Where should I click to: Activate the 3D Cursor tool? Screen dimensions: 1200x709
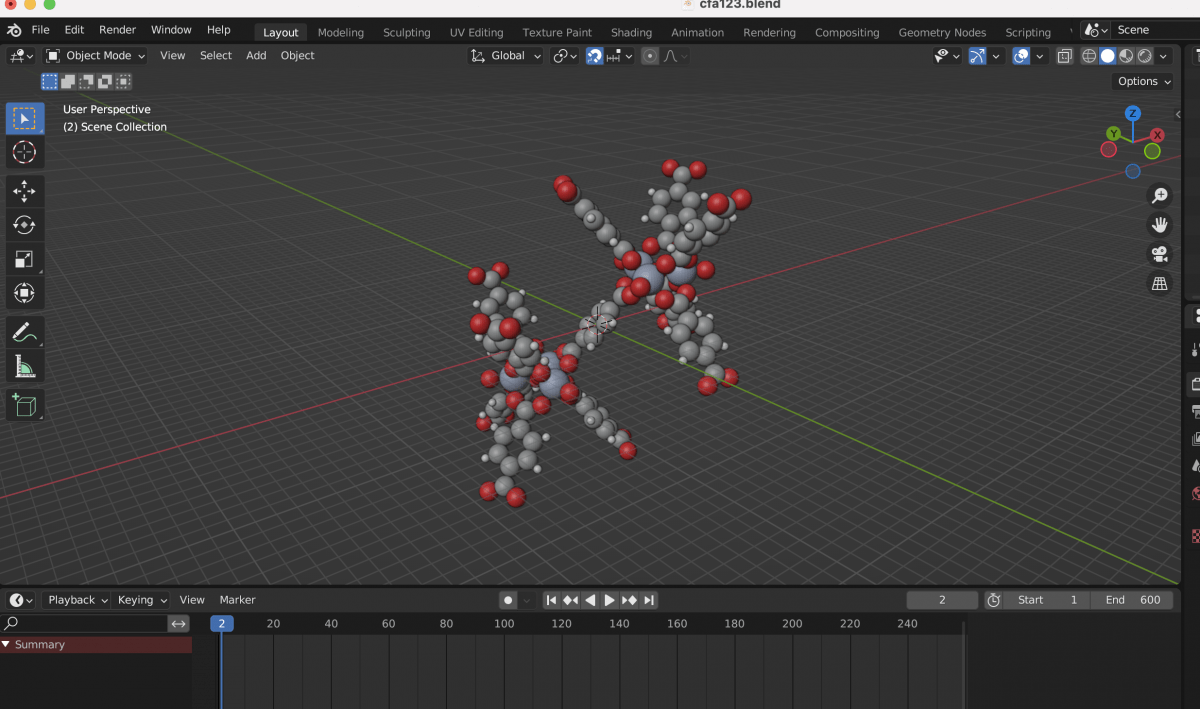[x=25, y=152]
